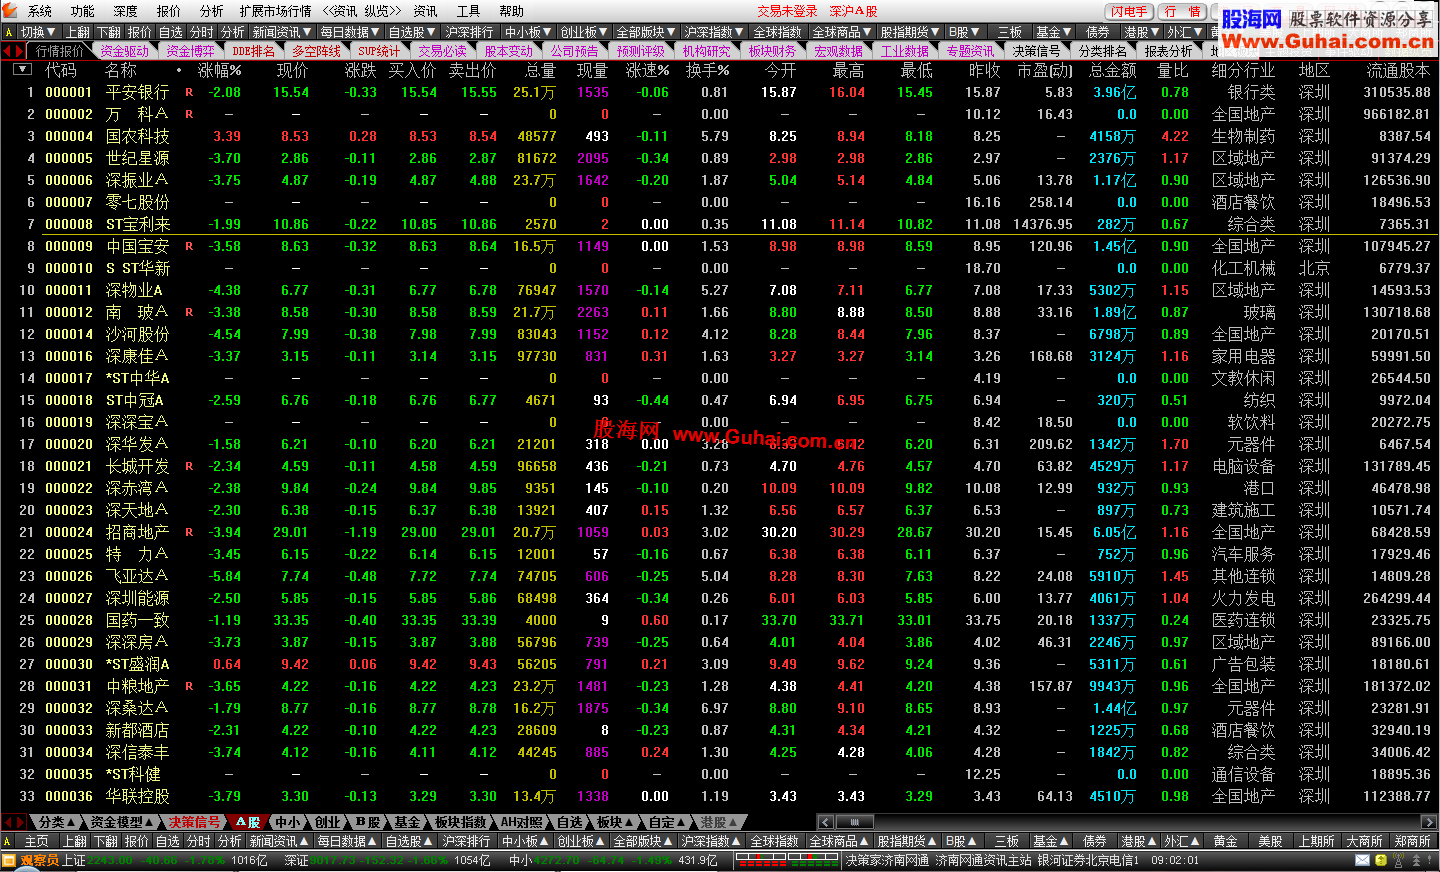Viewport: 1440px width, 872px height.
Task: Expand the 港股▼ dropdown in top toolbar
Action: click(x=1141, y=32)
